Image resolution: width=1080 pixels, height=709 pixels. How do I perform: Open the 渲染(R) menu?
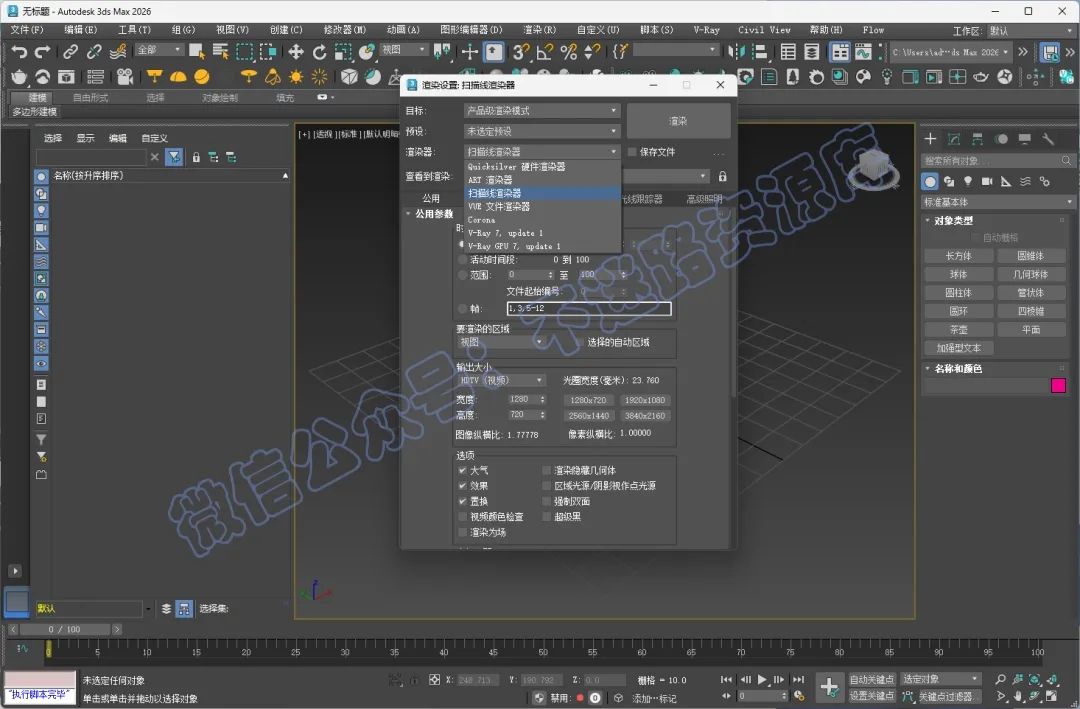coord(539,30)
